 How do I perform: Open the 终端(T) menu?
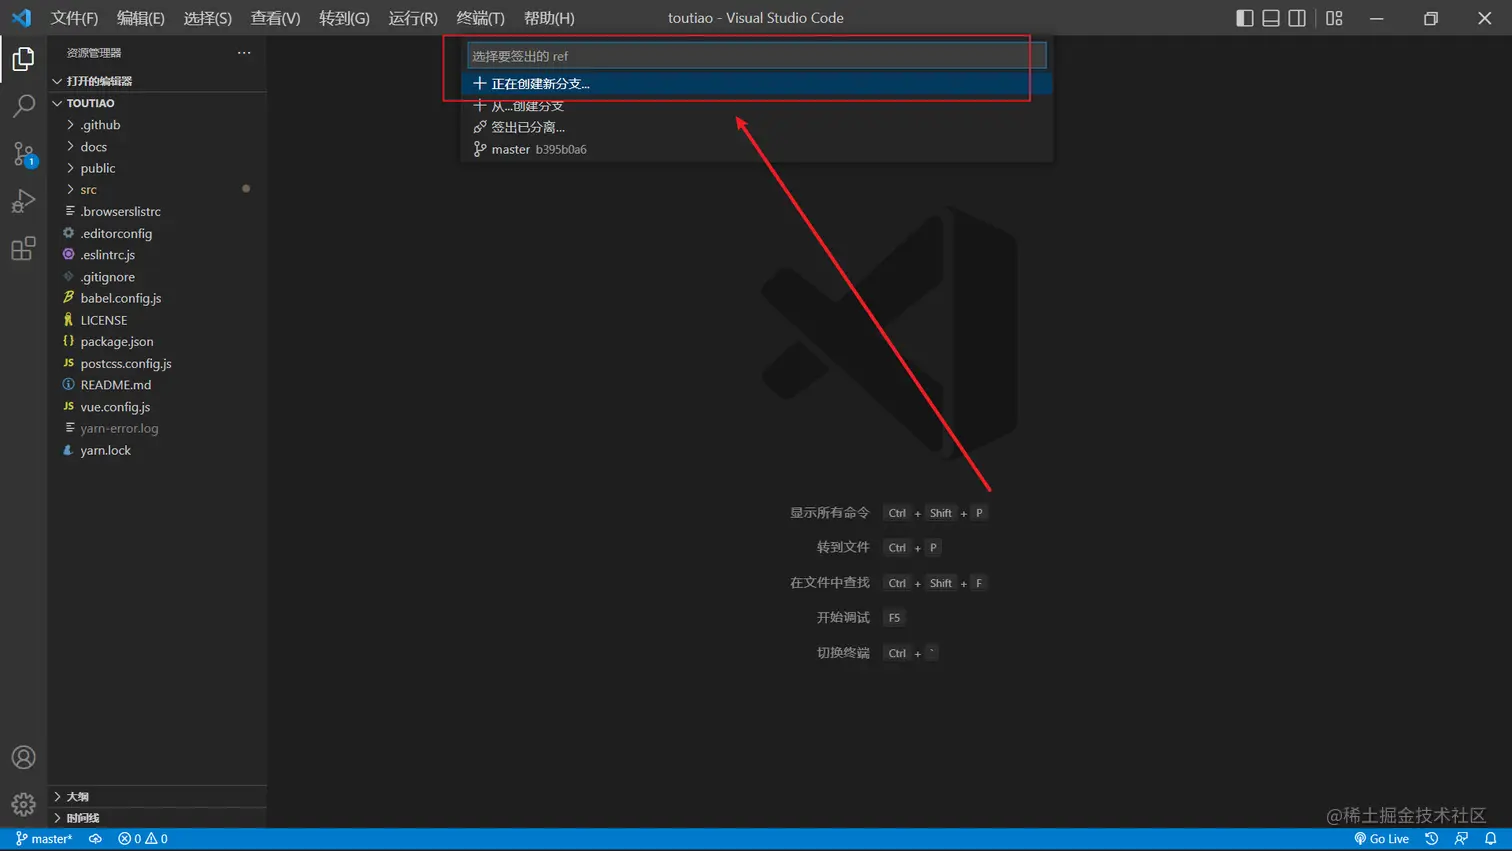[480, 18]
